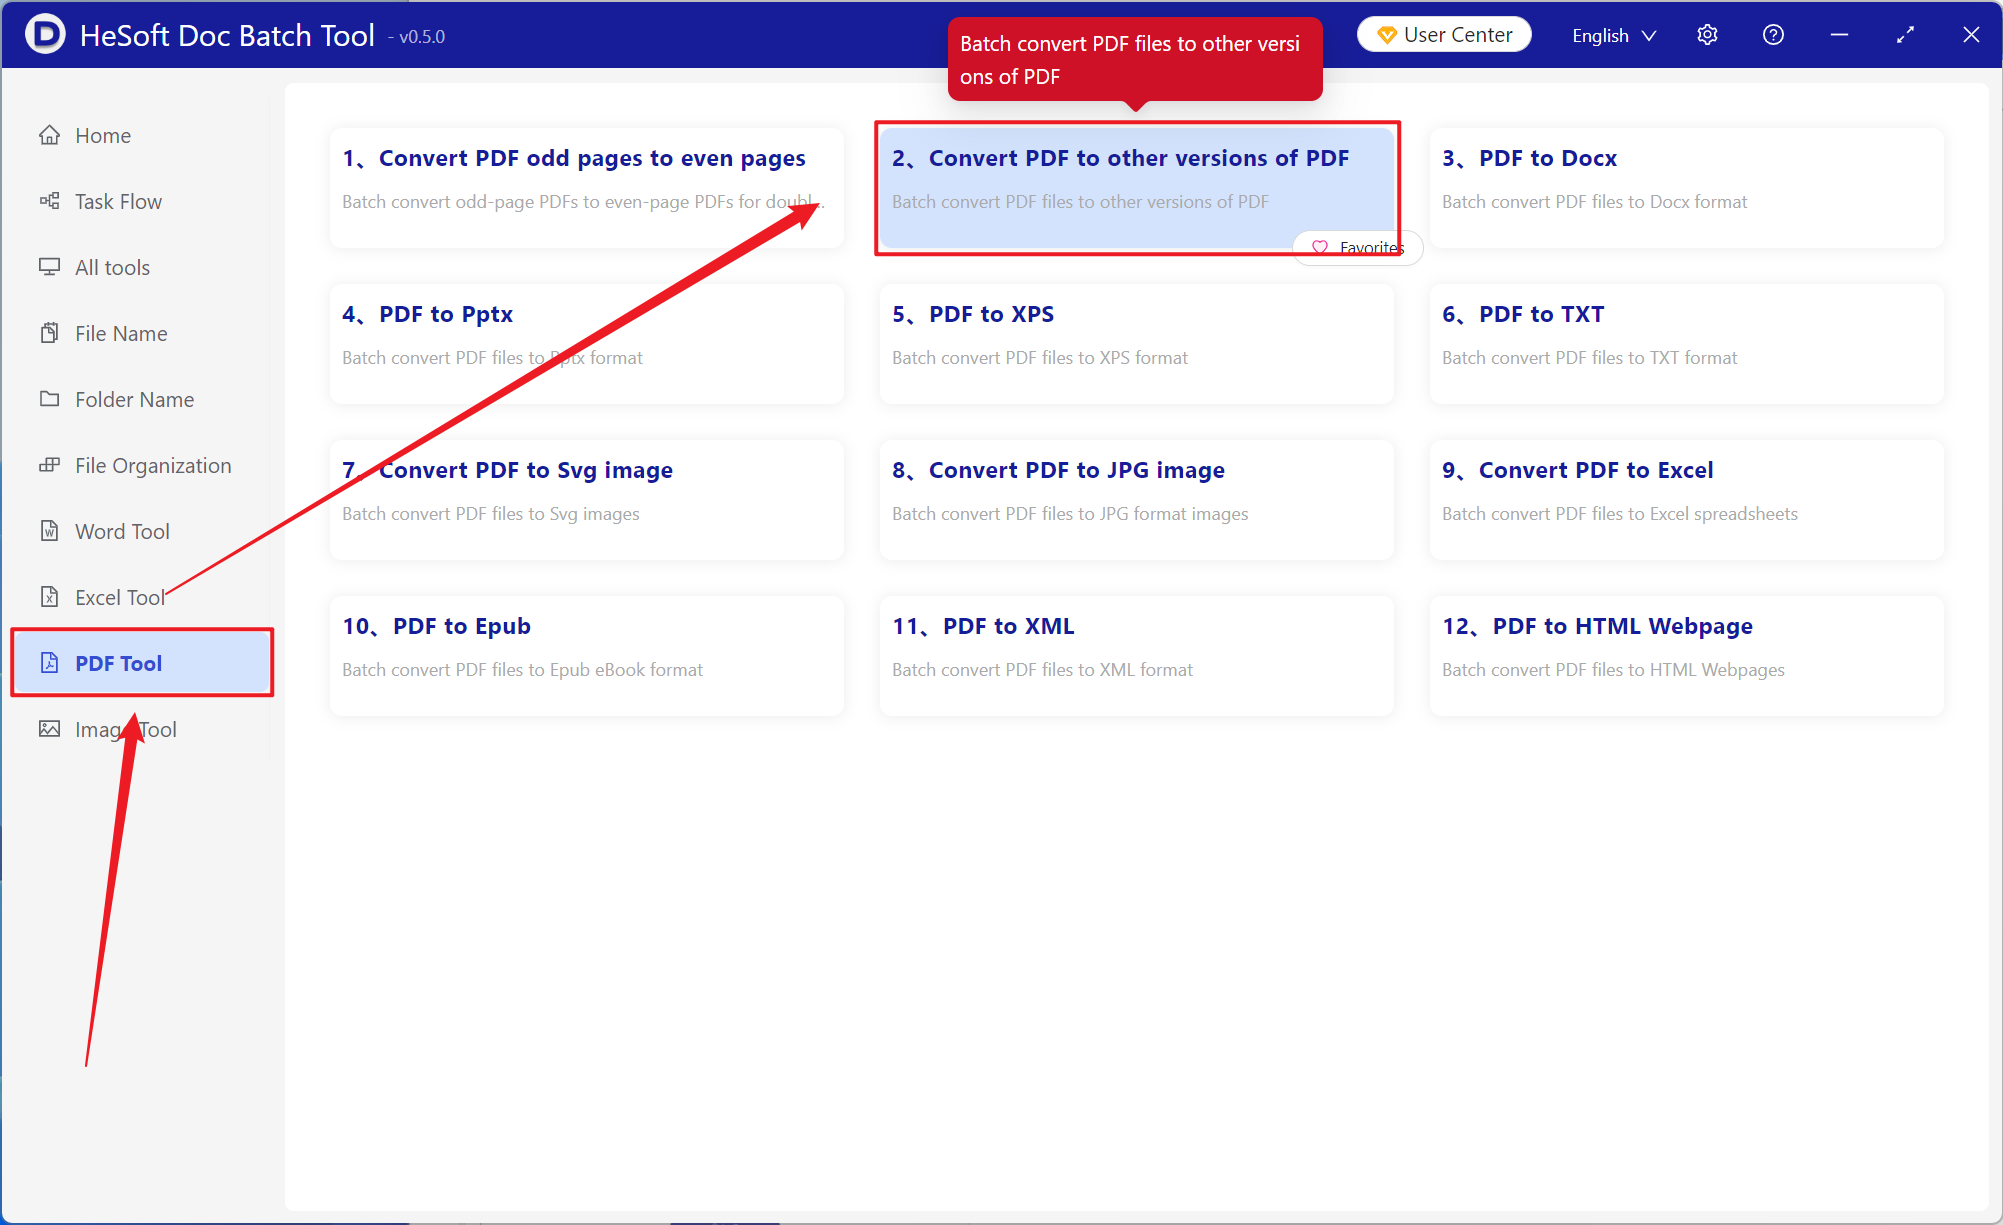Viewport: 2003px width, 1225px height.
Task: Select PDF Tool in the sidebar
Action: [142, 663]
